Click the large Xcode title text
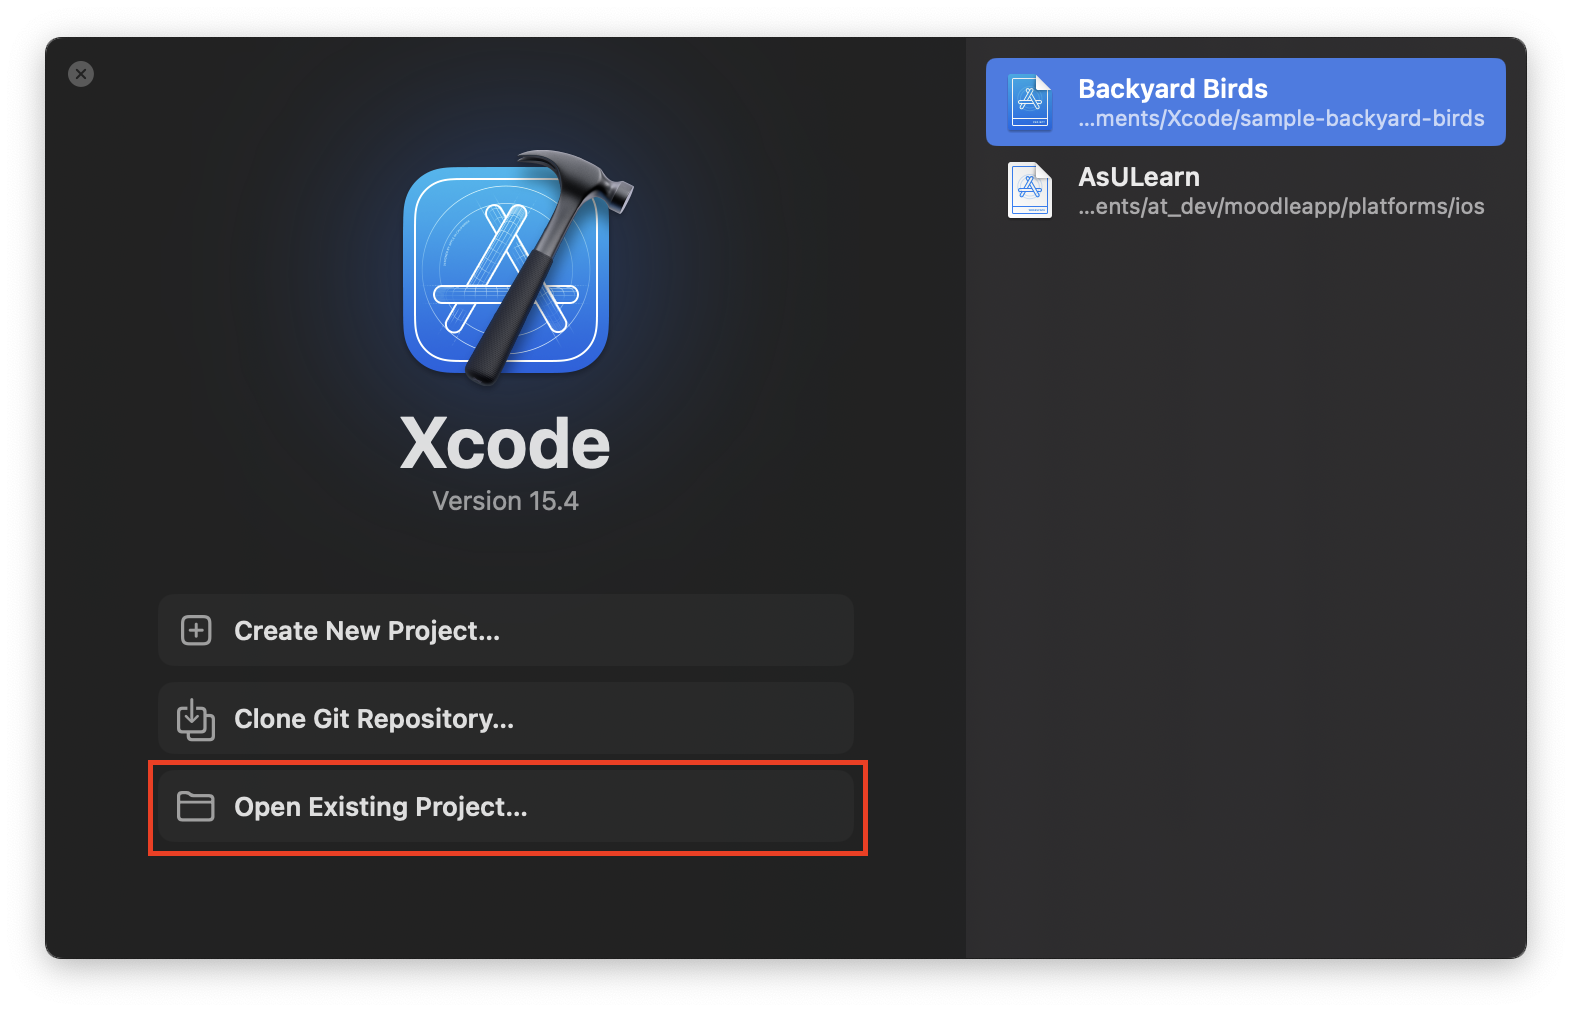The image size is (1572, 1012). pos(505,444)
